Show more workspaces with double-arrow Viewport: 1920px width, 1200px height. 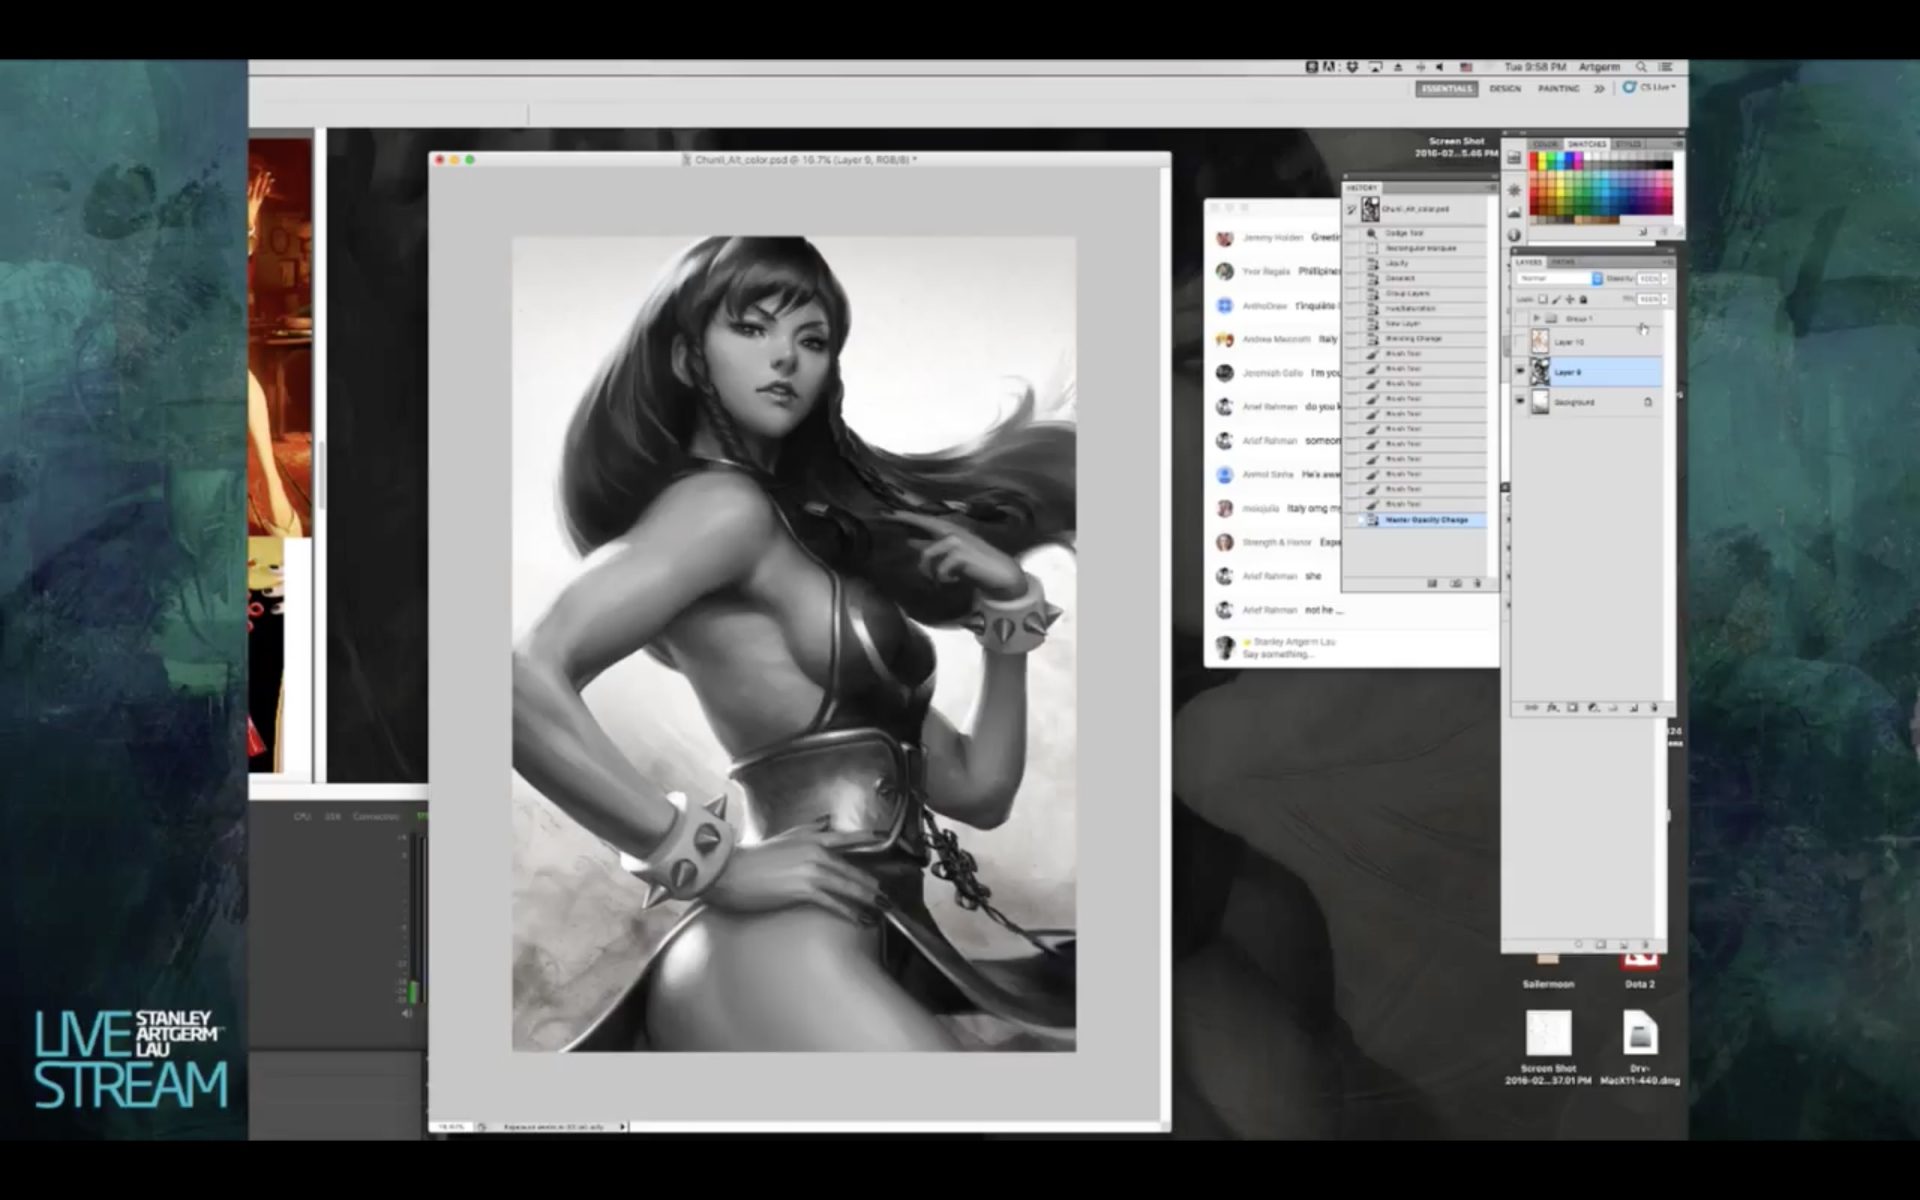click(x=1599, y=89)
